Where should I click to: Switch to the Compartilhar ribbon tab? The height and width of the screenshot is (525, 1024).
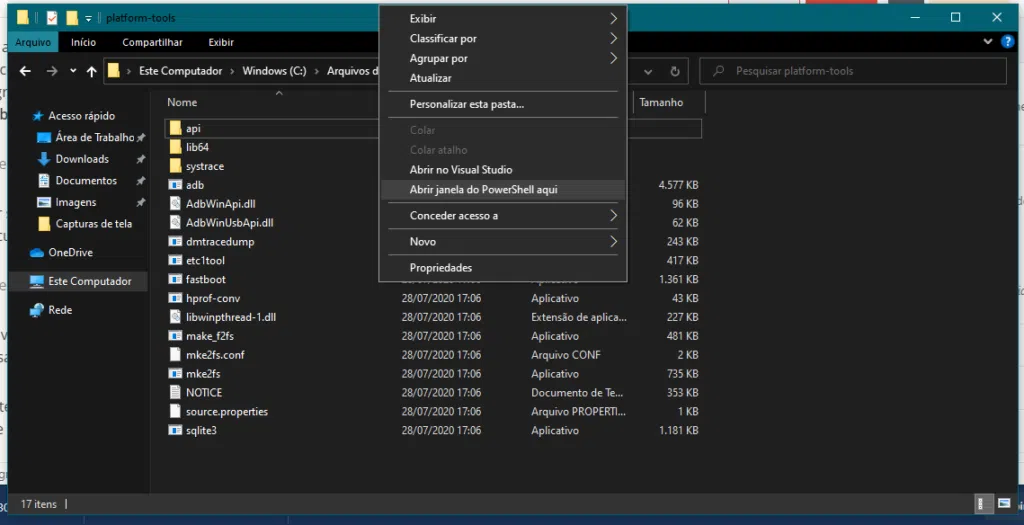point(152,42)
